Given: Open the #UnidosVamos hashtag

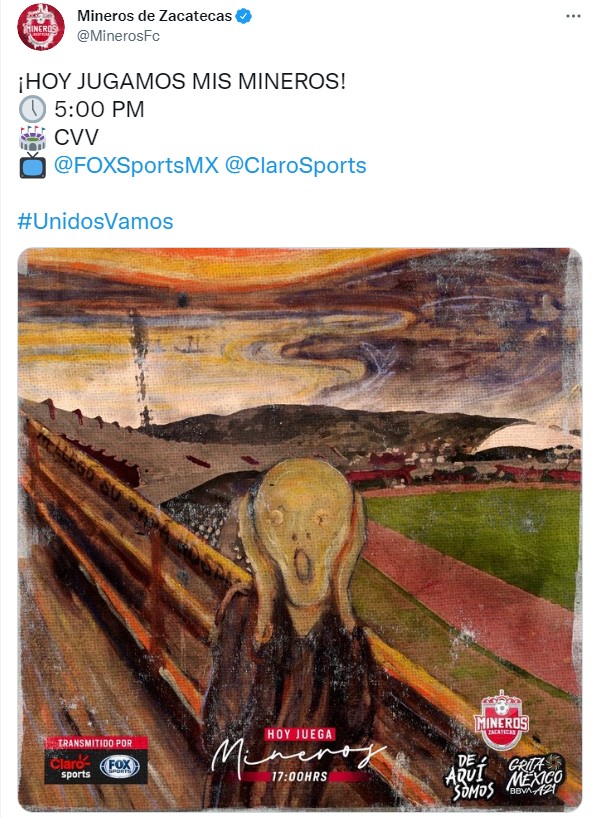Looking at the screenshot, I should pyautogui.click(x=95, y=221).
